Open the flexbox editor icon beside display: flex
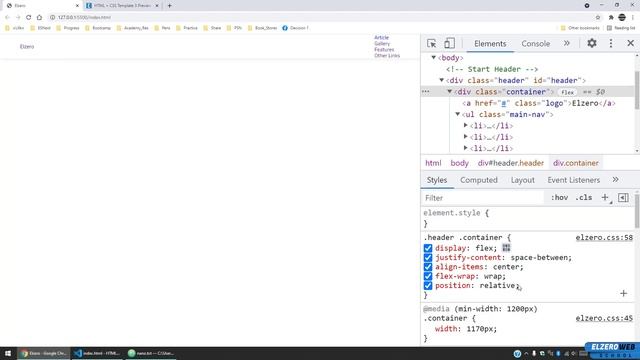 (506, 248)
